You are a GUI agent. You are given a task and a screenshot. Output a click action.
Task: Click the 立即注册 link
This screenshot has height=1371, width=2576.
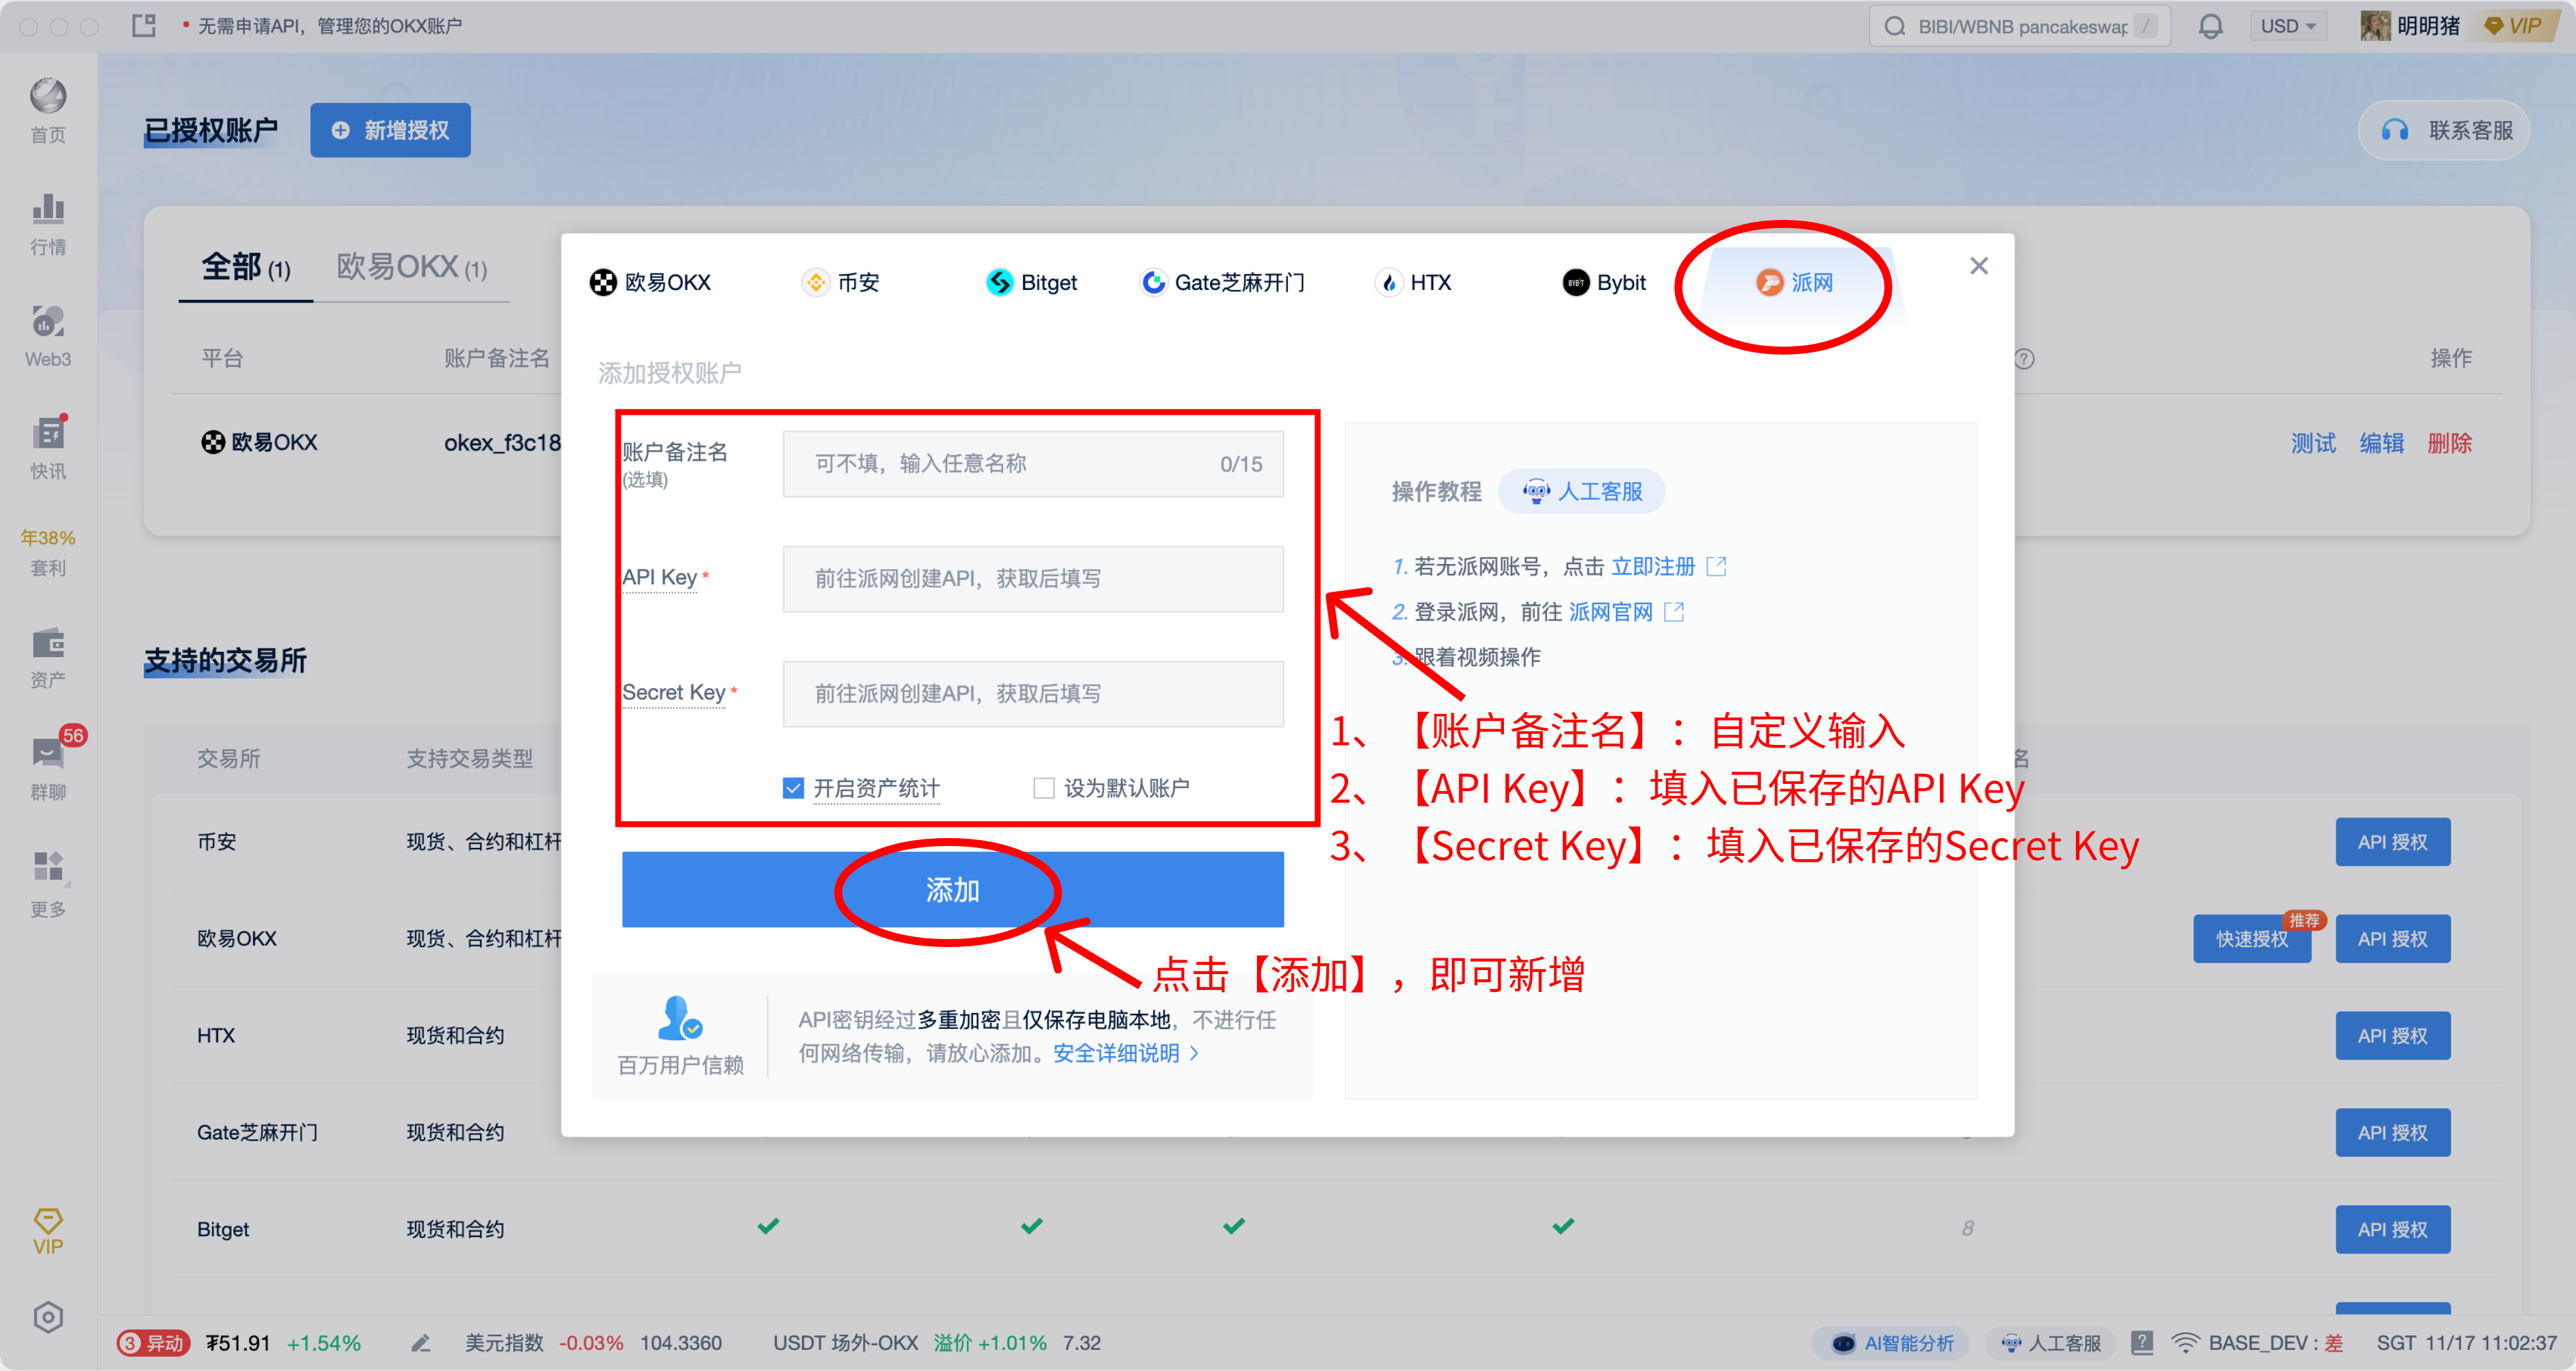pos(1653,567)
